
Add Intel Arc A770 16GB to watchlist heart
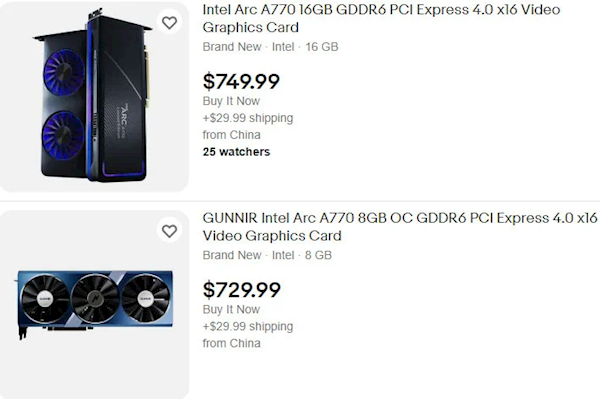pyautogui.click(x=169, y=23)
